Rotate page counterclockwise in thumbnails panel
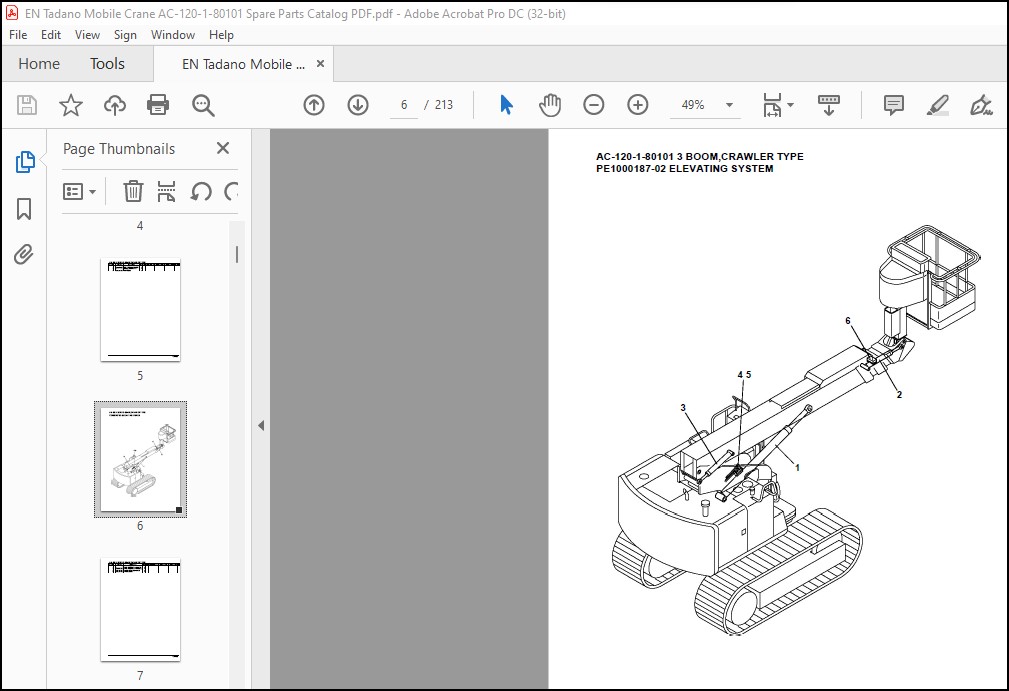 coord(201,191)
